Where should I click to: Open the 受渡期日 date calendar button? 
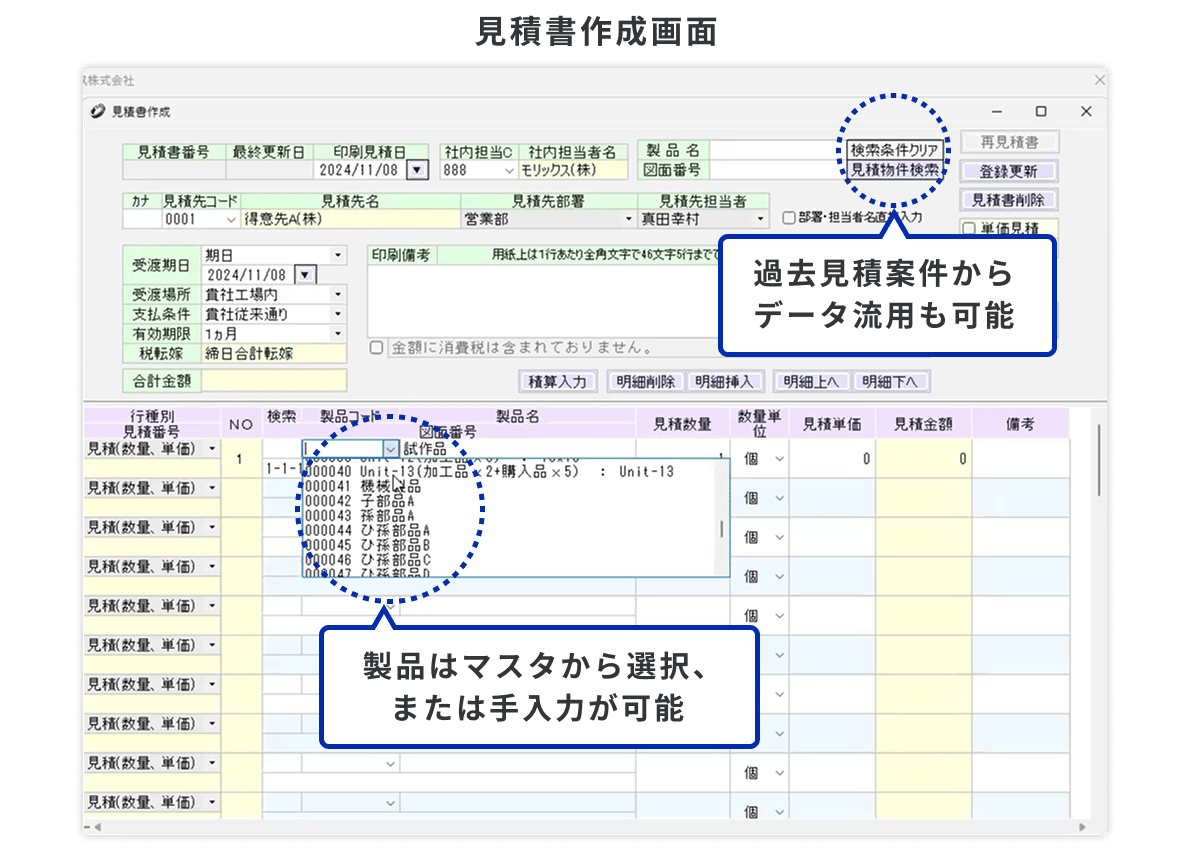pyautogui.click(x=305, y=275)
